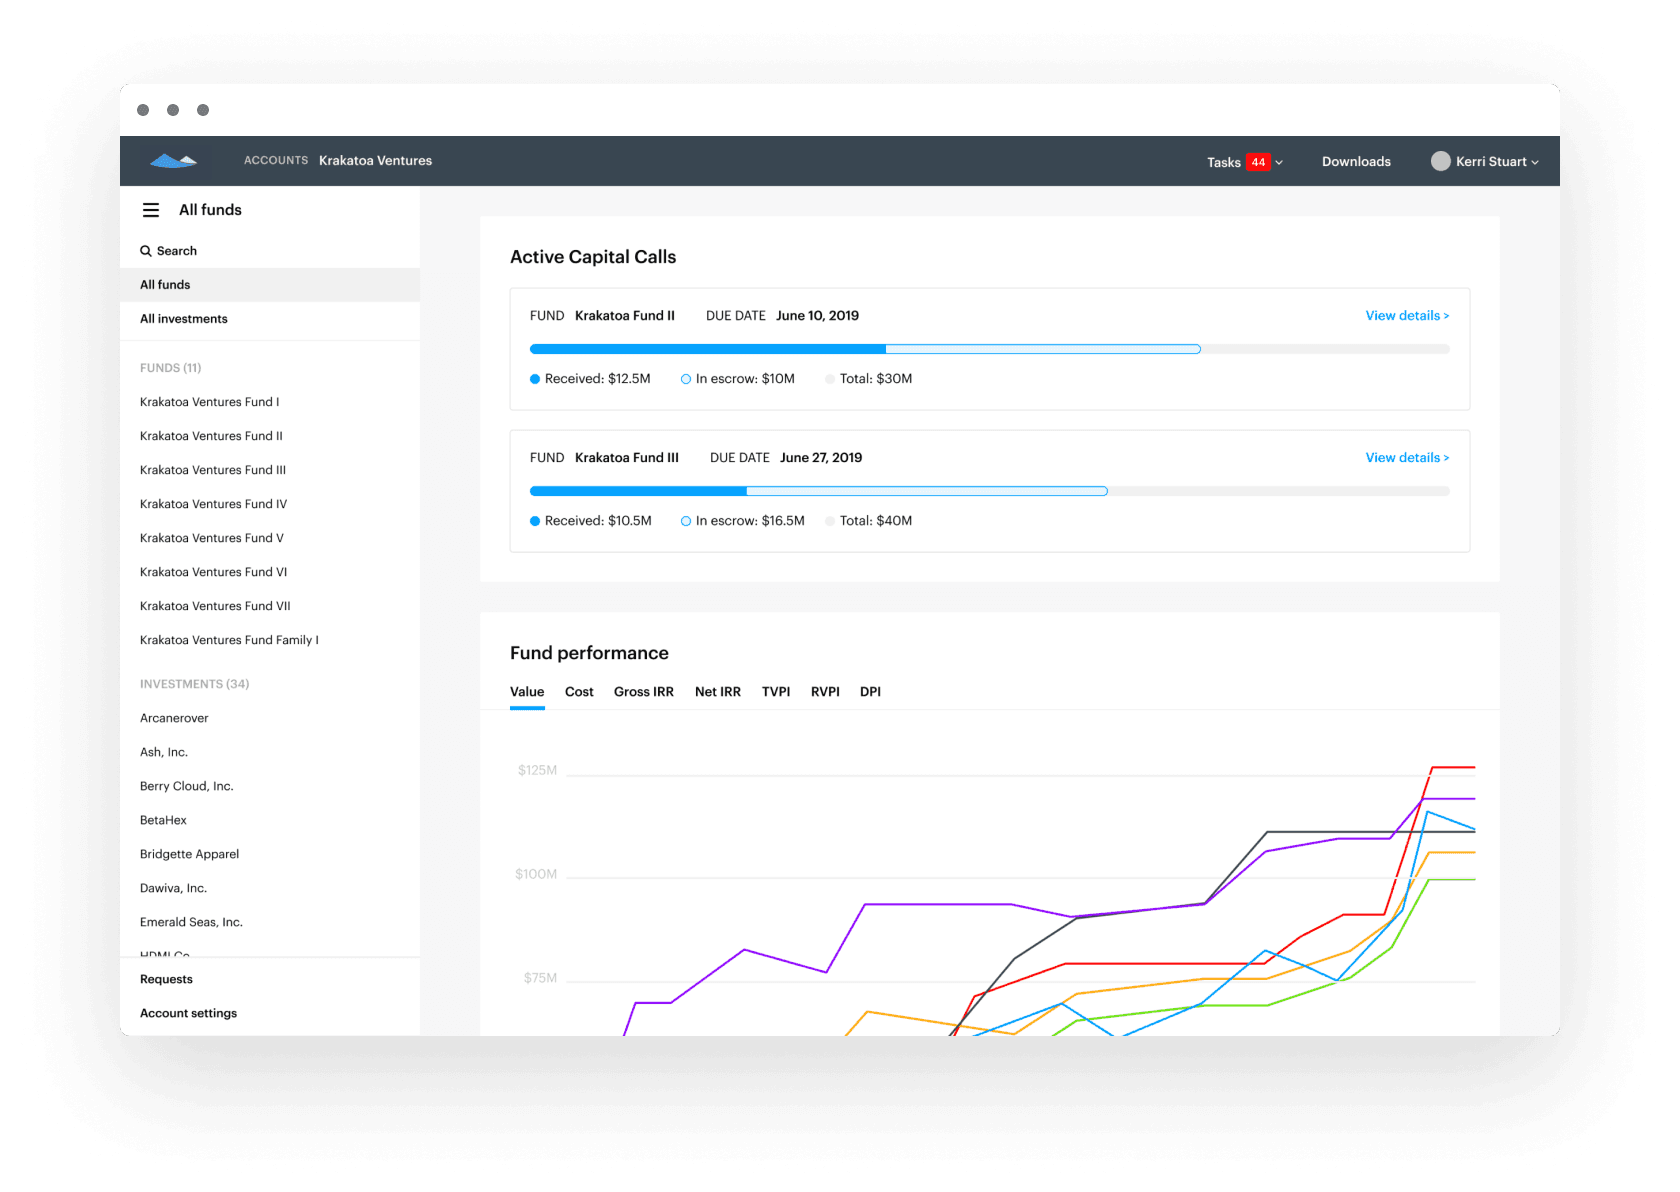Click the red Tasks notification badge

coord(1258,161)
